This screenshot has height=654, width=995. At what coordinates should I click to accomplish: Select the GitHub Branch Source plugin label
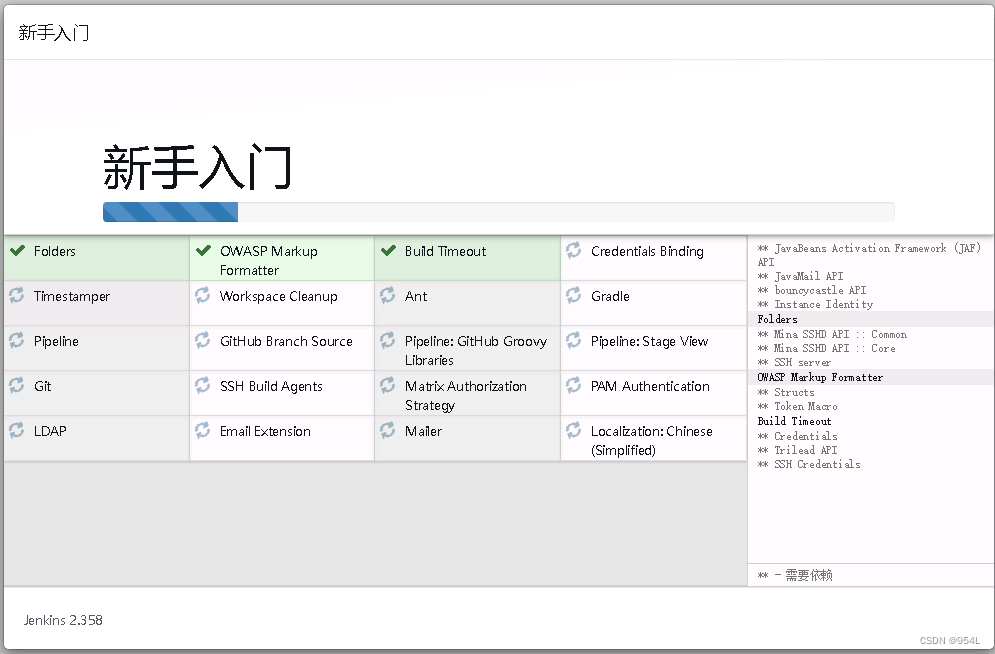pos(286,341)
